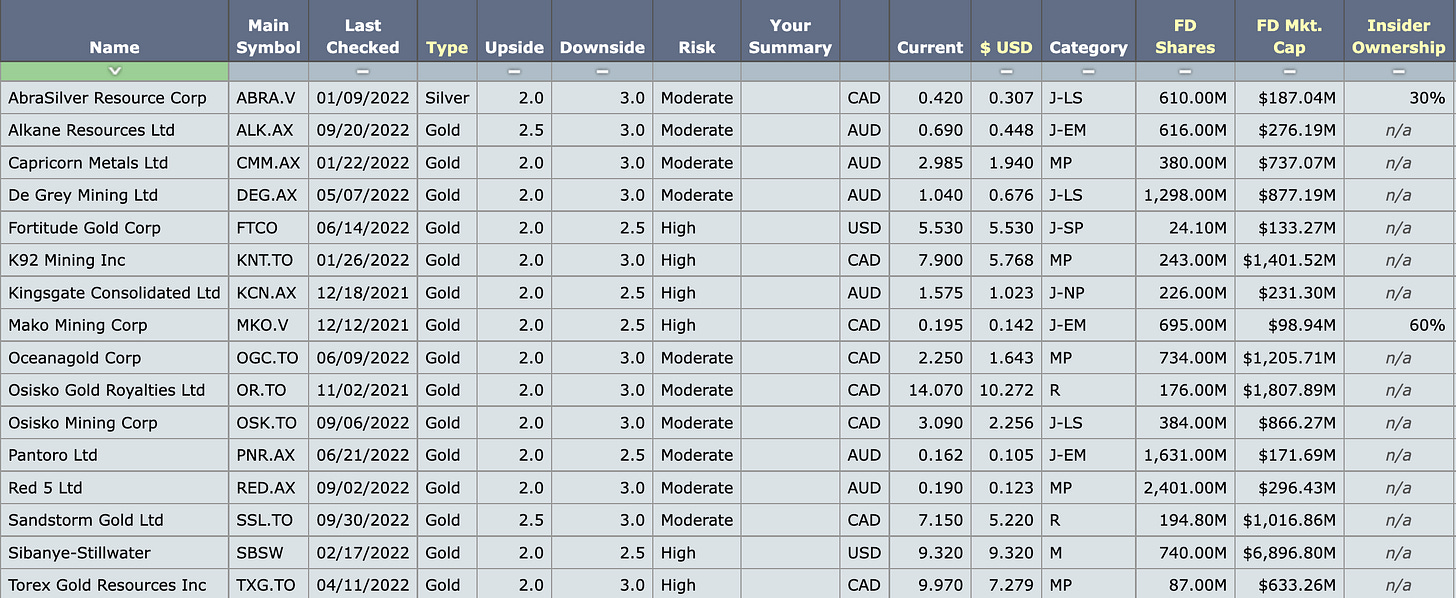Open the Name column filter chevron
This screenshot has height=598, width=1456.
click(115, 71)
